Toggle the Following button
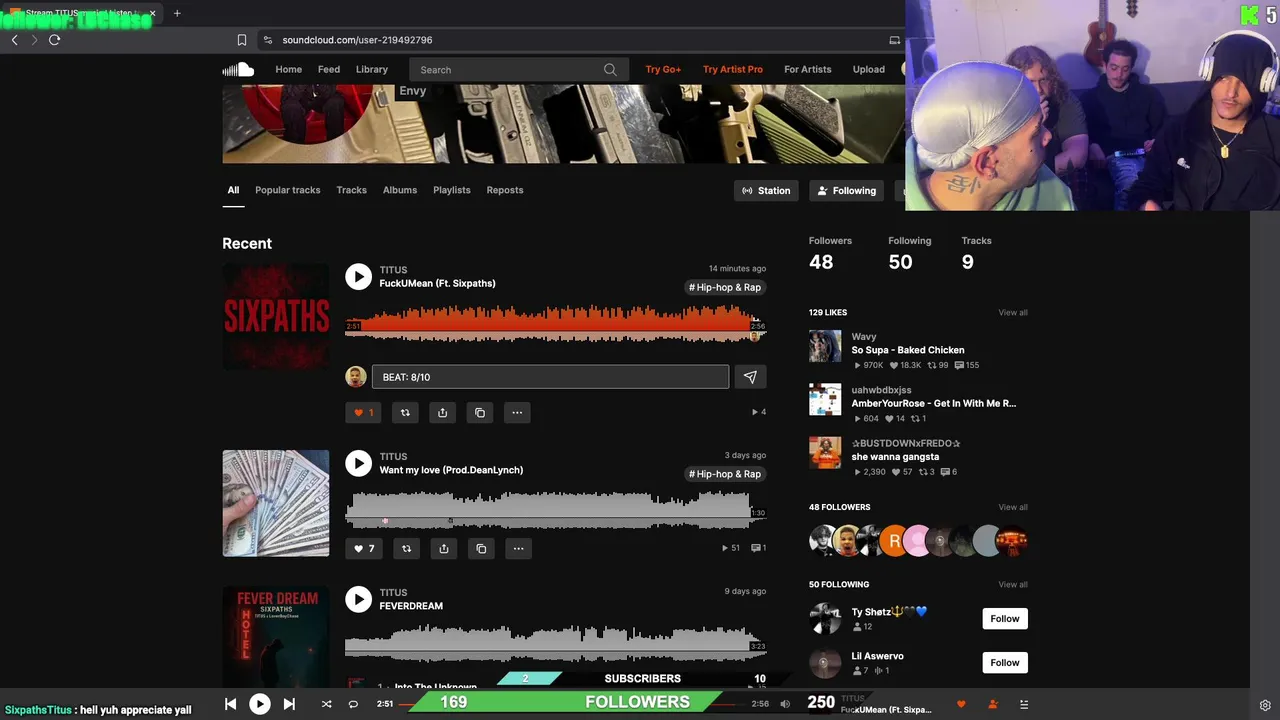 [x=846, y=190]
